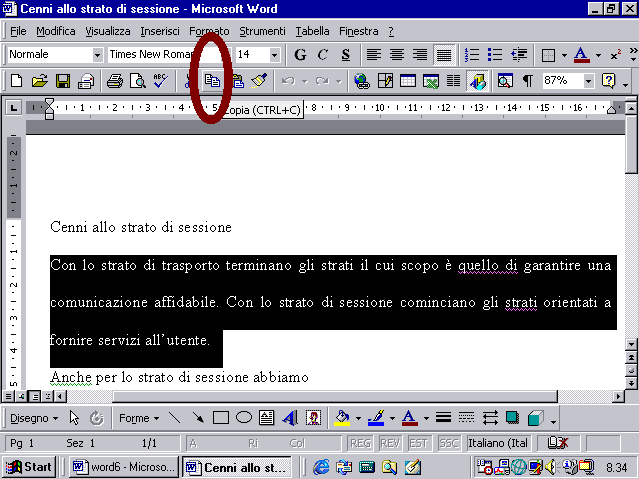The height and width of the screenshot is (479, 639).
Task: Select the Oval drawing tool
Action: pos(244,418)
